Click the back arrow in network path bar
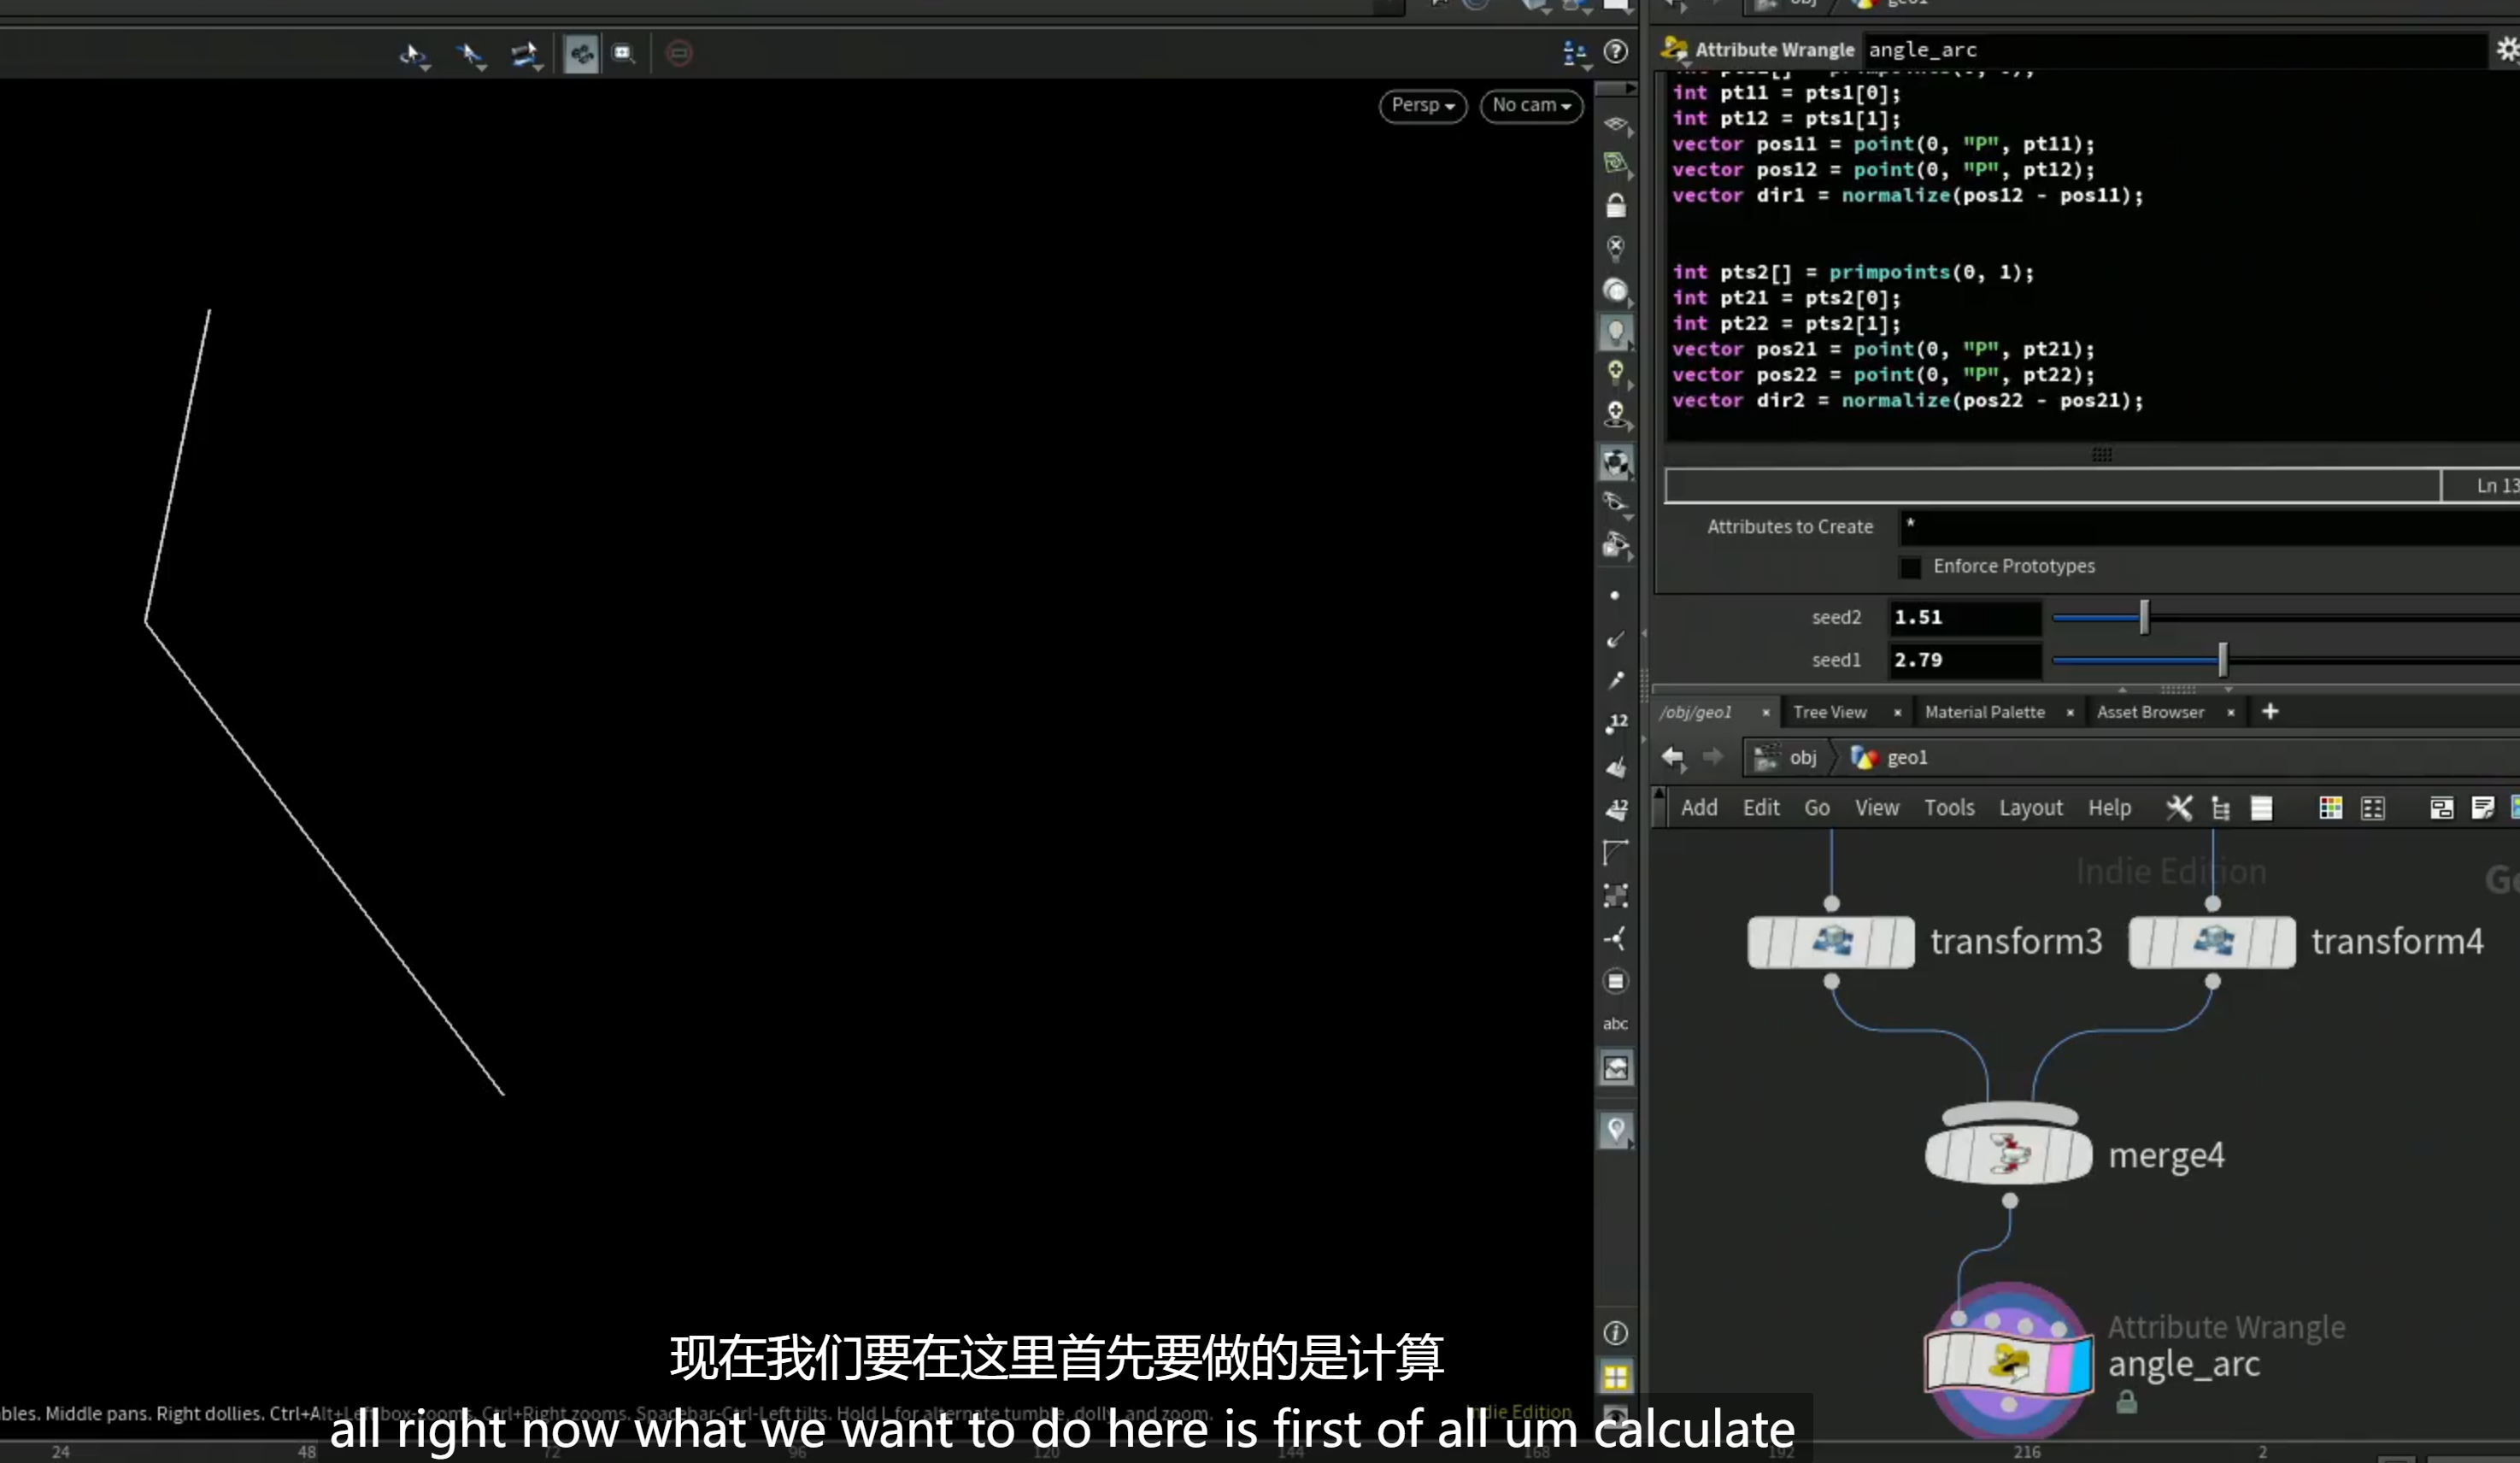Screen dimensions: 2520x1463 (1673, 757)
